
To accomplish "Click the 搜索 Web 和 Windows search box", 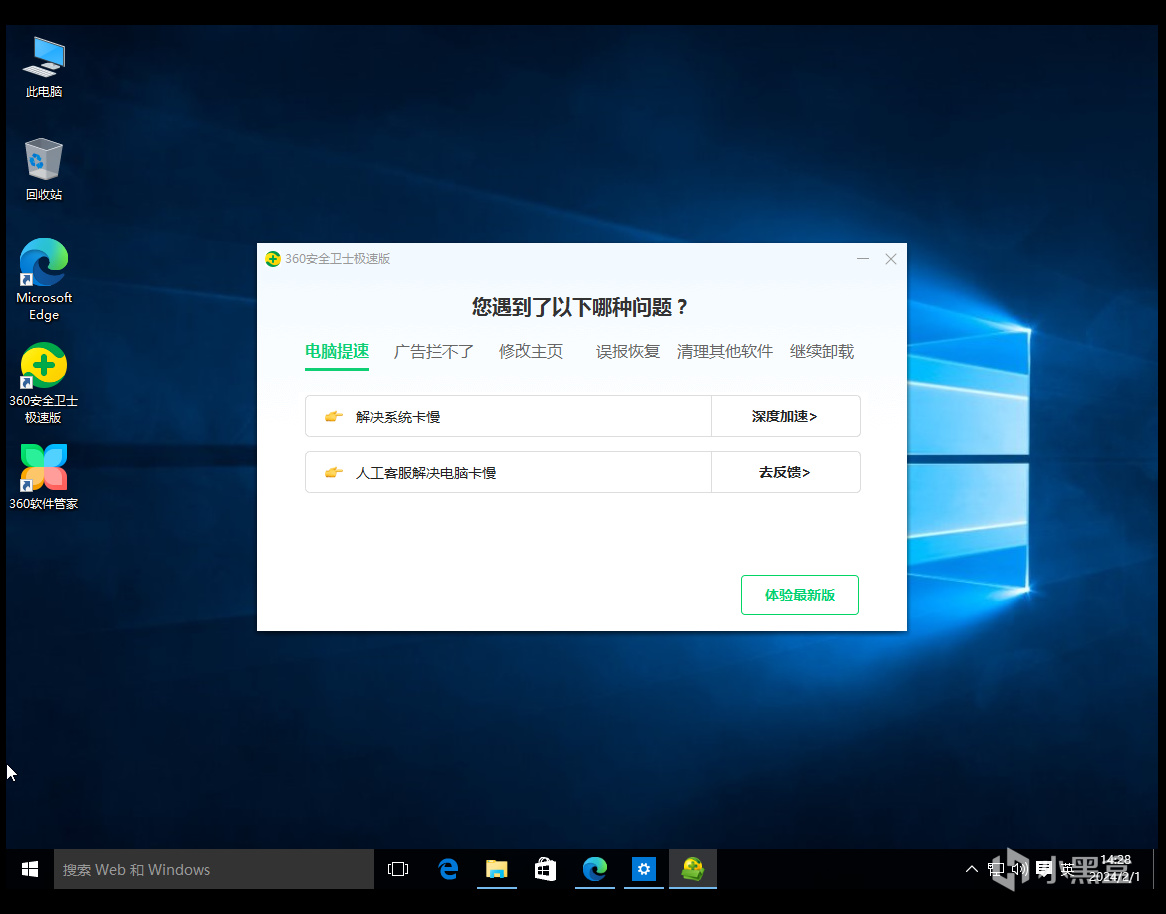I will 214,869.
